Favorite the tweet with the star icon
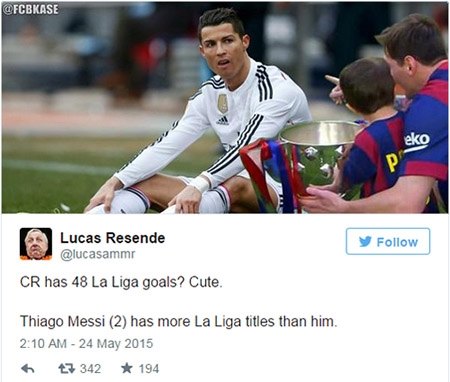Viewport: 450px width, 382px height. (x=127, y=368)
